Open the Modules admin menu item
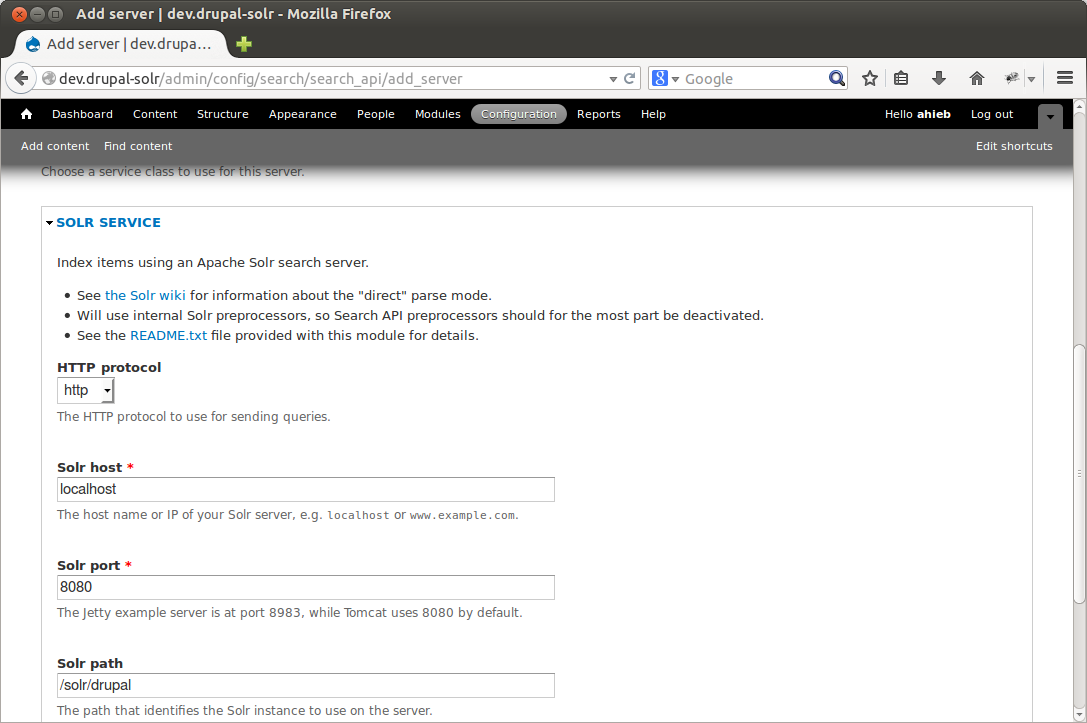 coord(437,114)
